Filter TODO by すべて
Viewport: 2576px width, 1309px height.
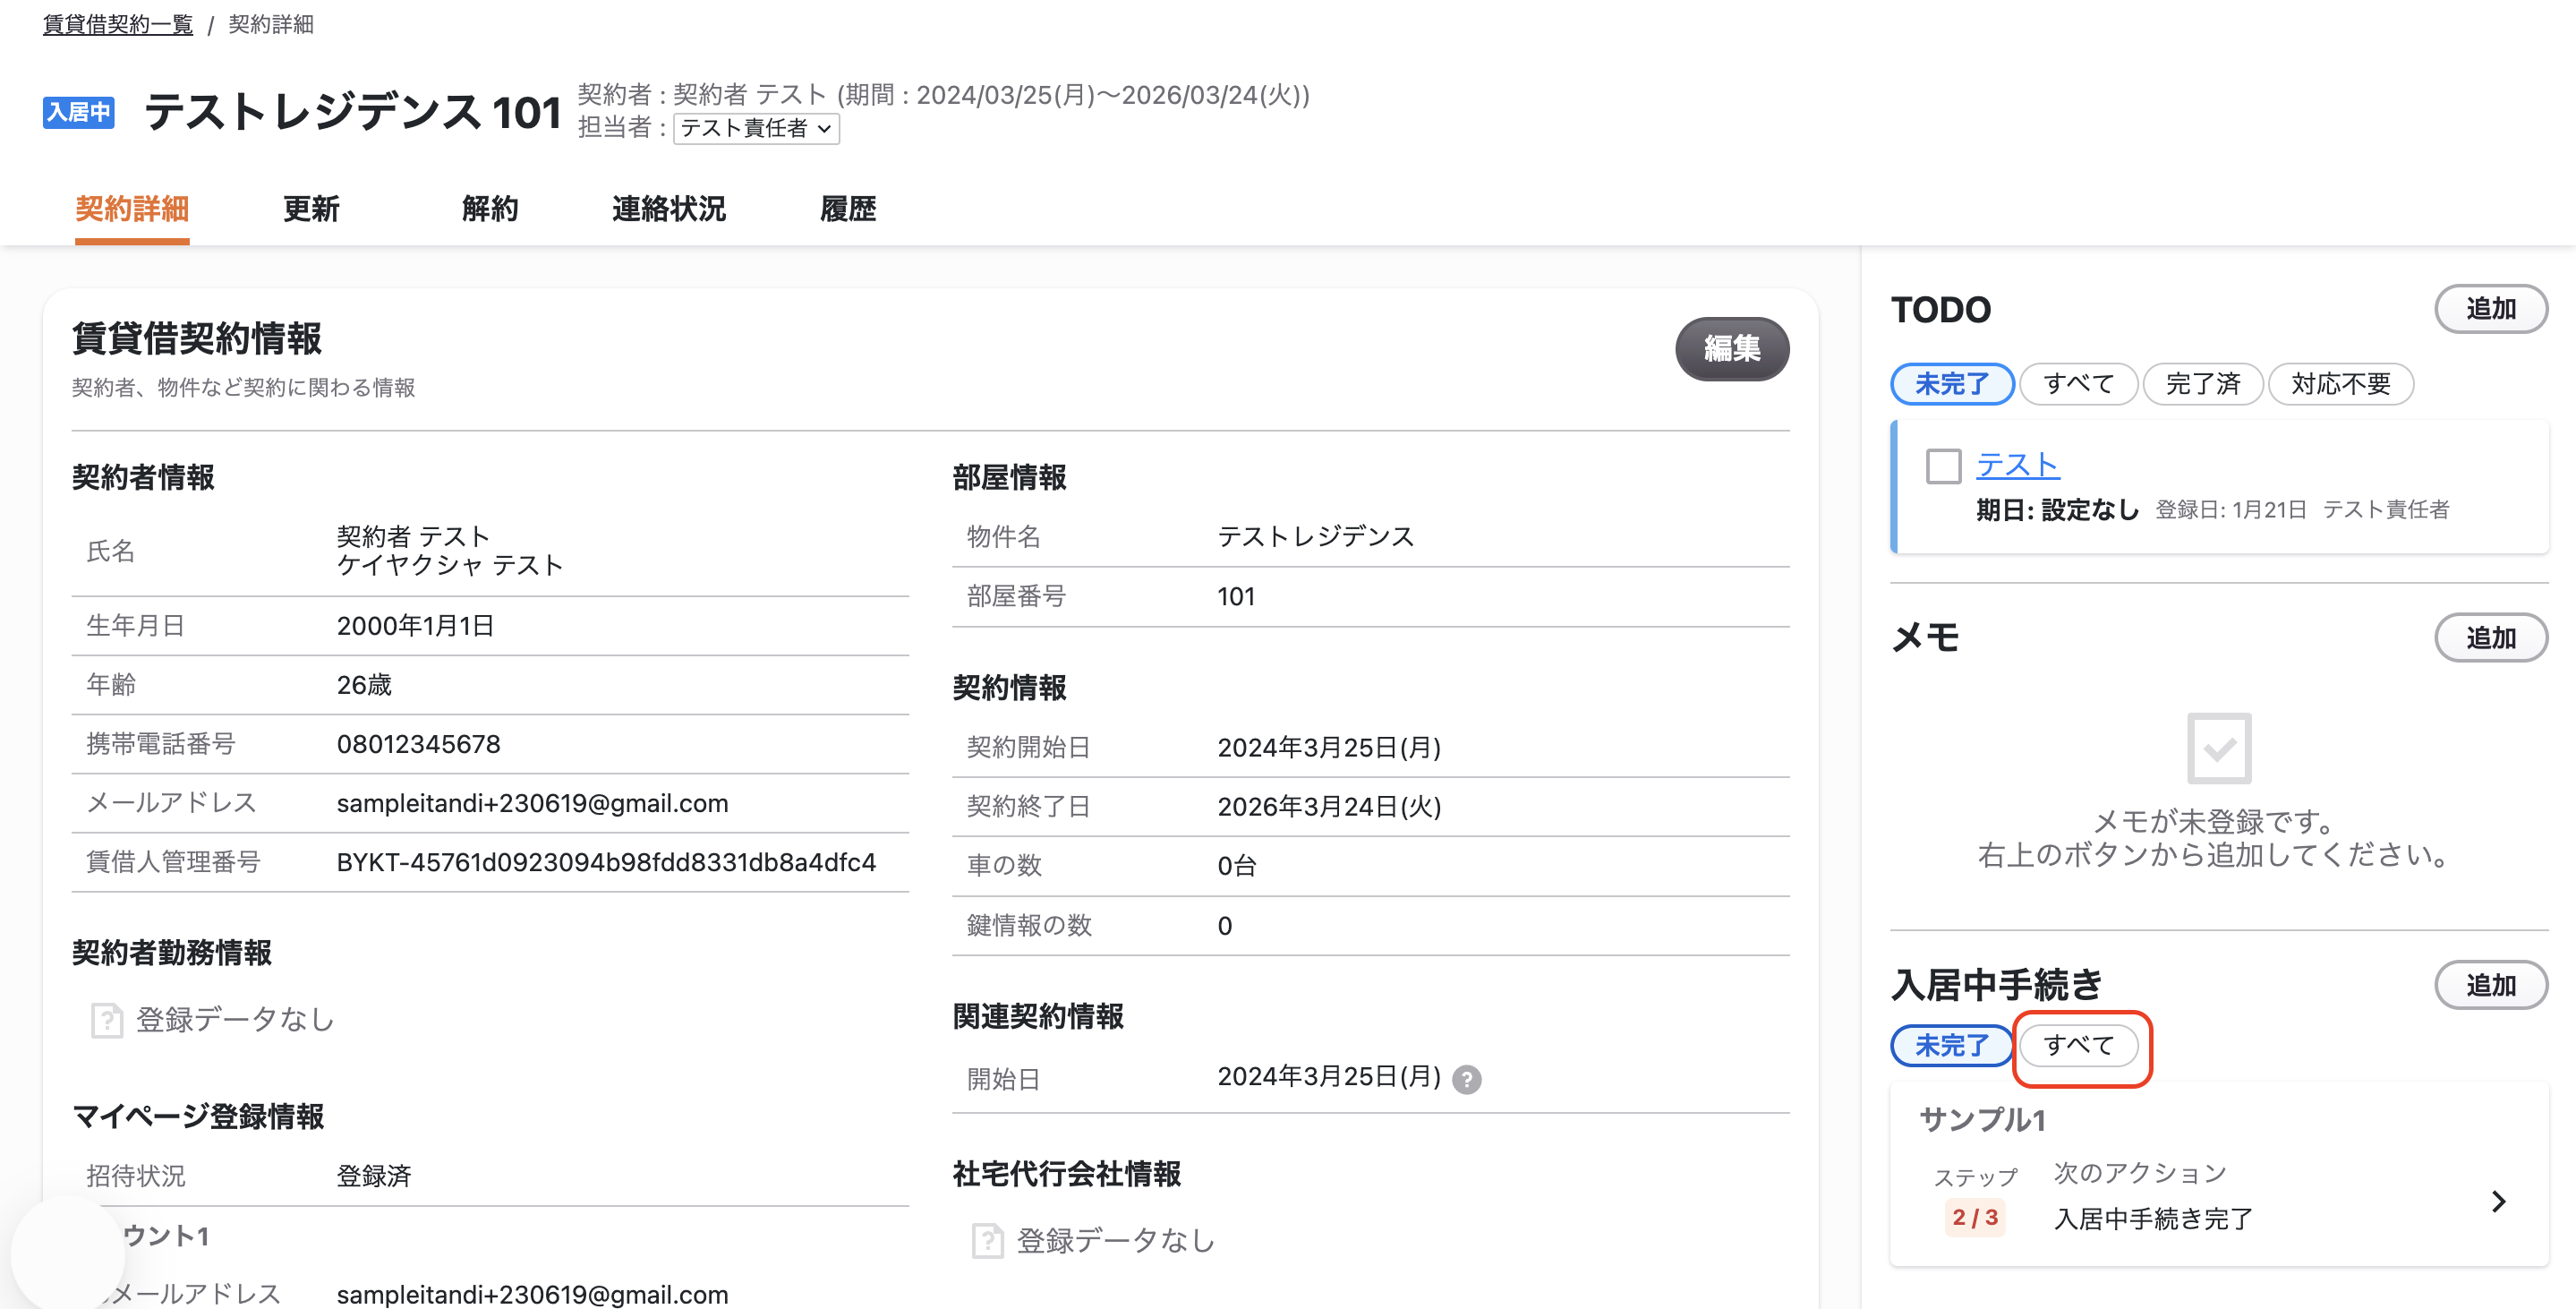click(2078, 384)
